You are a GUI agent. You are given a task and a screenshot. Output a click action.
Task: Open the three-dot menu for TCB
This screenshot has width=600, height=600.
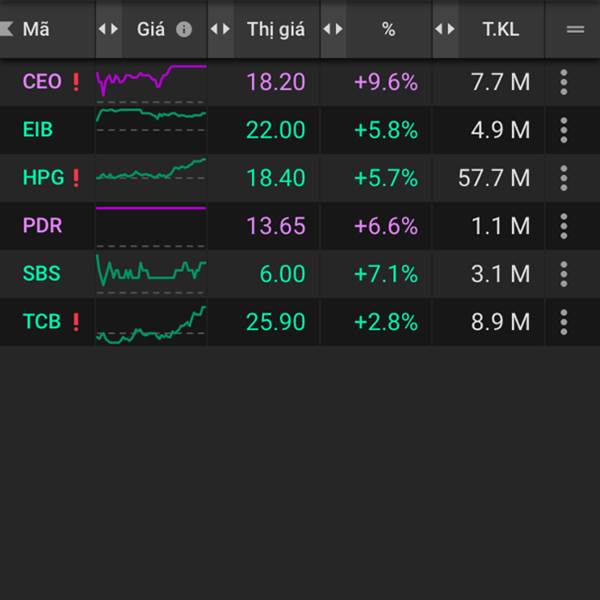click(x=563, y=322)
